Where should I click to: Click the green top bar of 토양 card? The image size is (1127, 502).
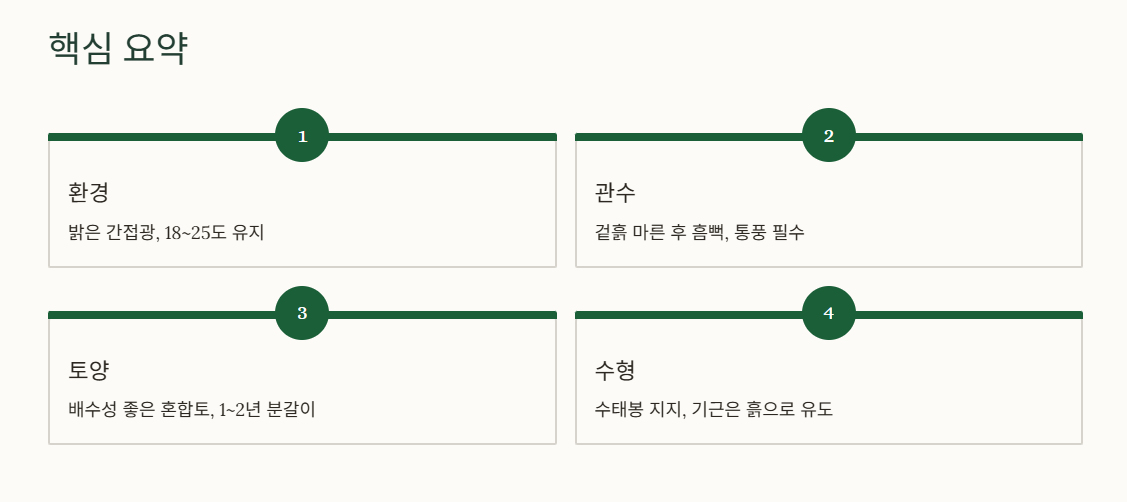(162, 314)
